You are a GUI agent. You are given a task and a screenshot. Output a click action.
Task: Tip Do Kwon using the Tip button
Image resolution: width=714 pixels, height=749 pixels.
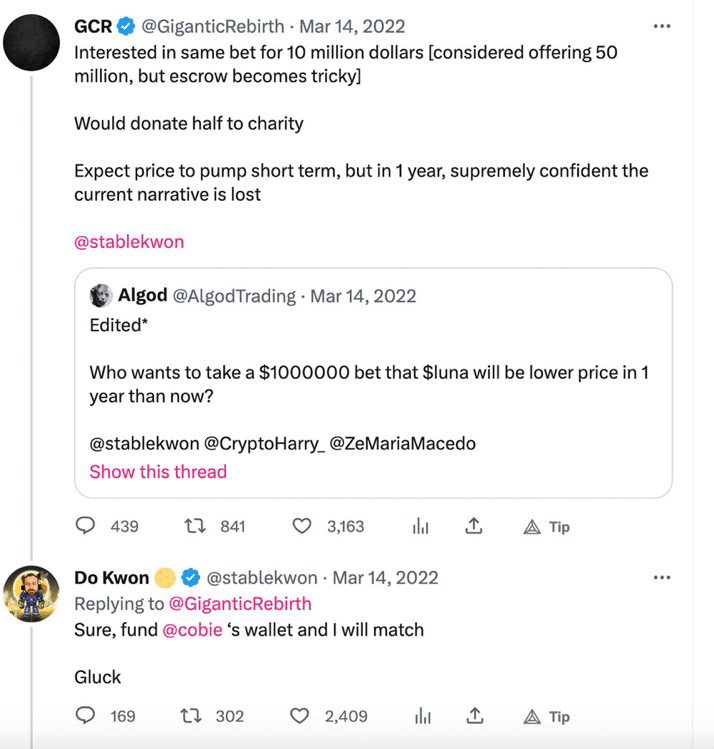click(548, 716)
